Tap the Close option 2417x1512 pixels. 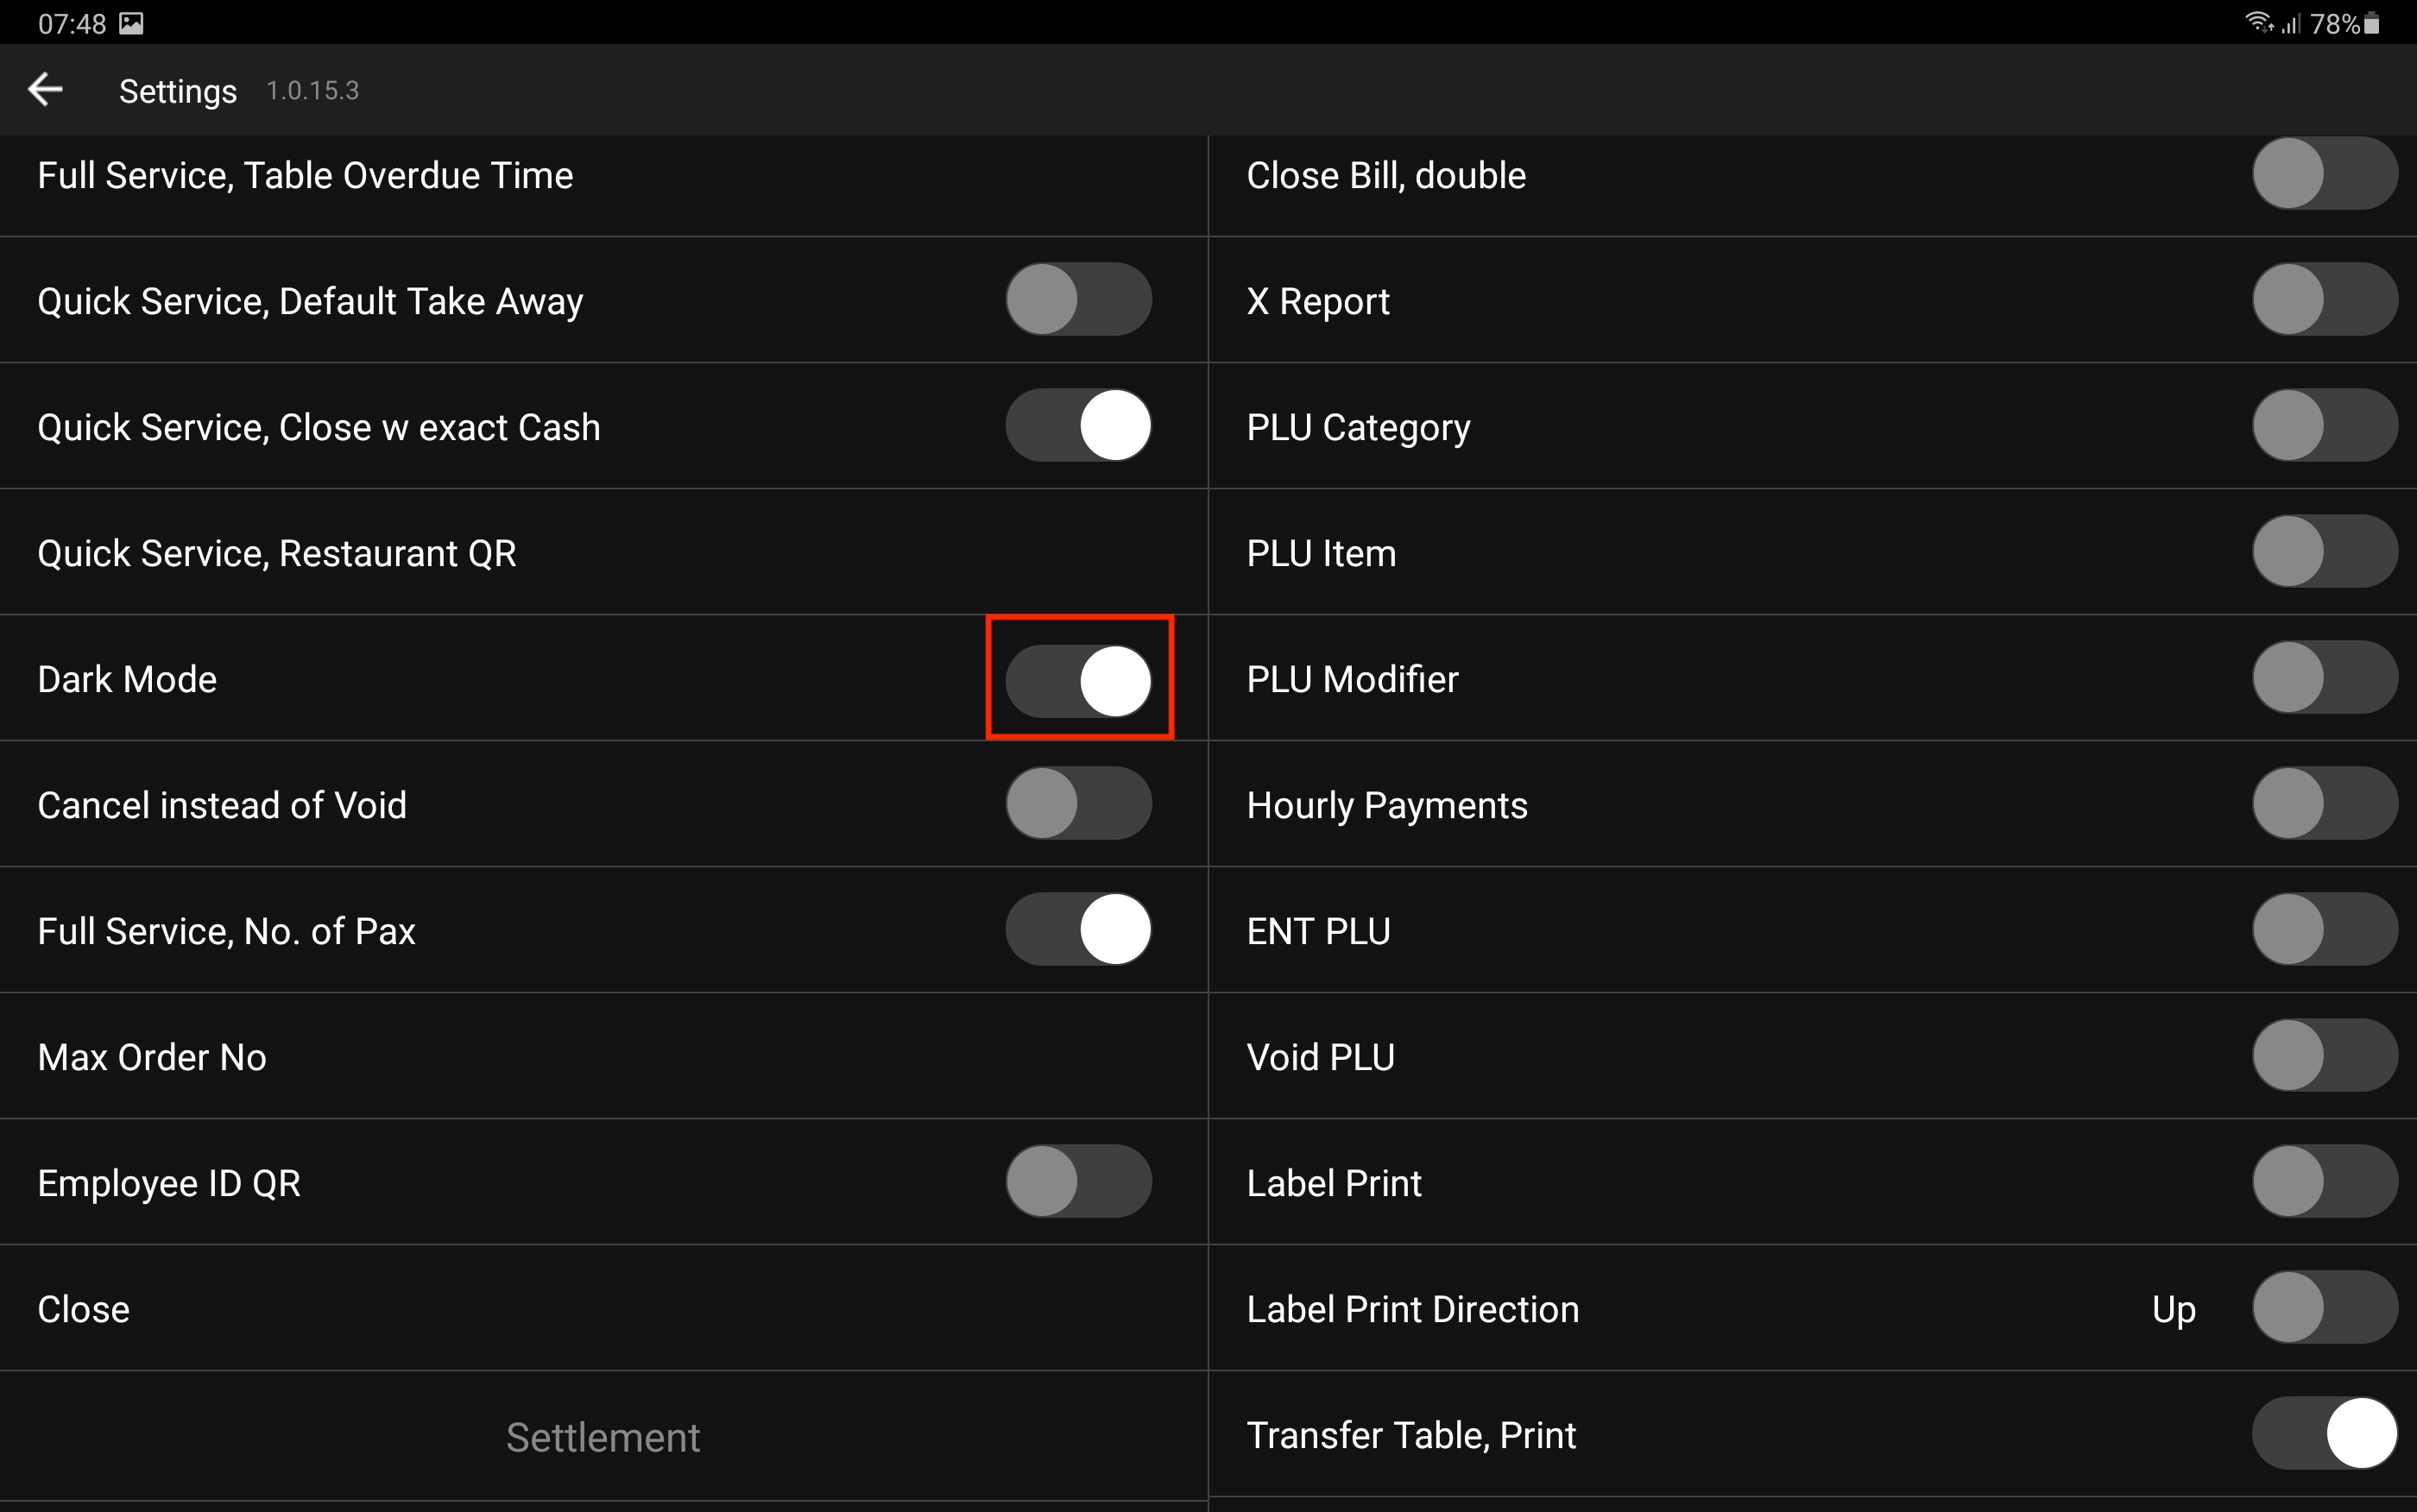coord(84,1310)
